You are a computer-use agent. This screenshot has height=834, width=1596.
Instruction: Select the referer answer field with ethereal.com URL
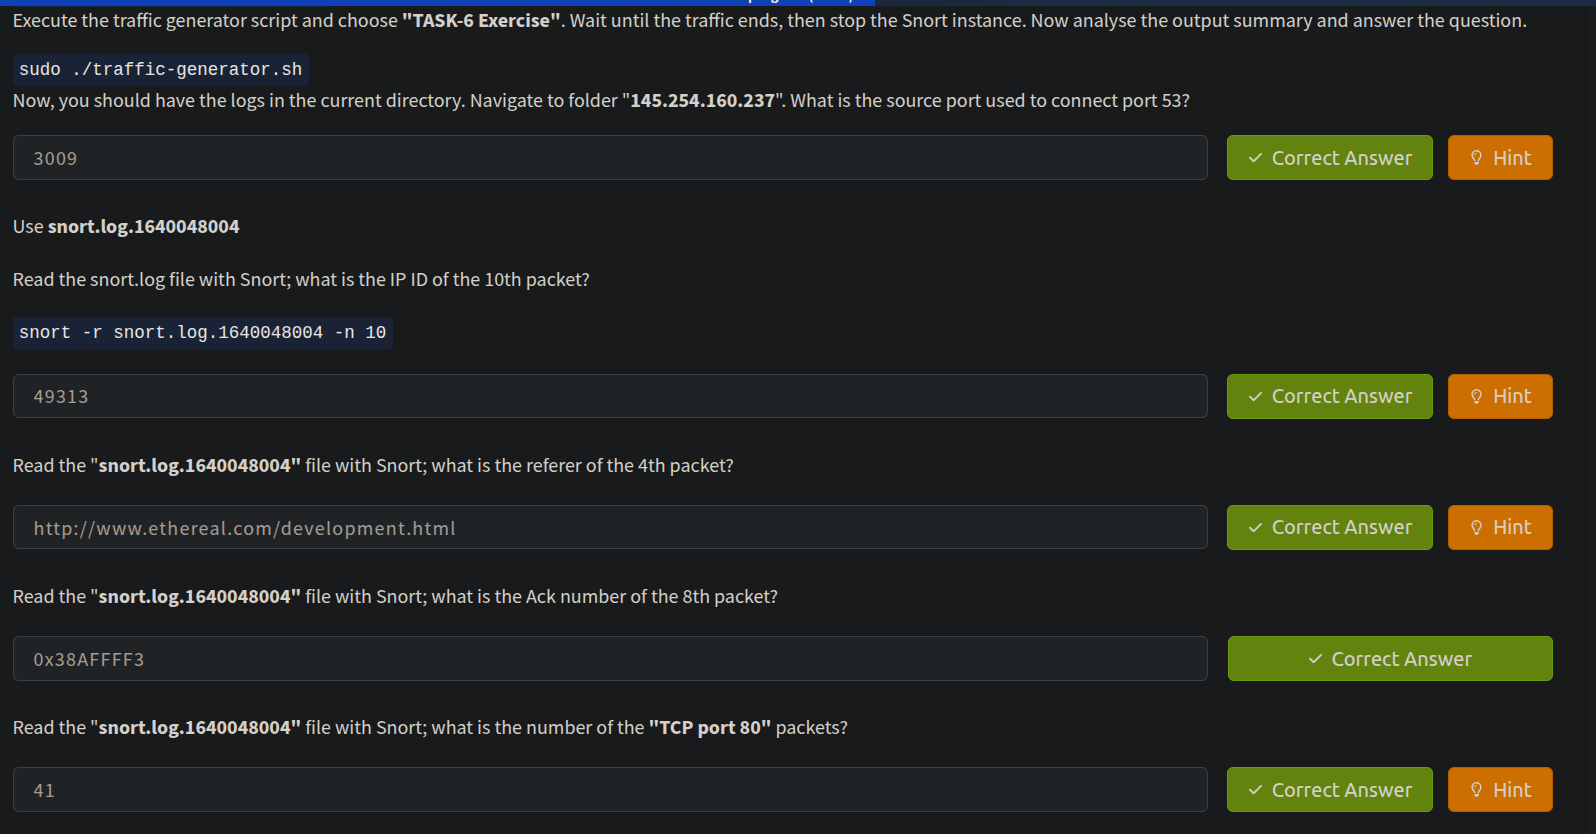point(610,528)
